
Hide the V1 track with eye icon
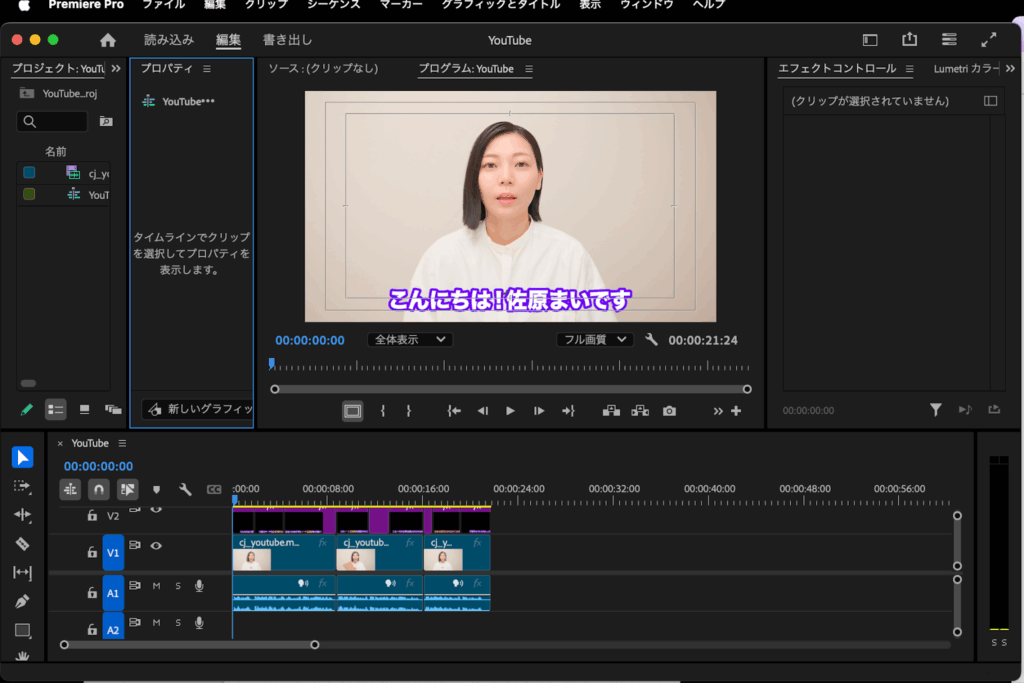click(x=156, y=546)
